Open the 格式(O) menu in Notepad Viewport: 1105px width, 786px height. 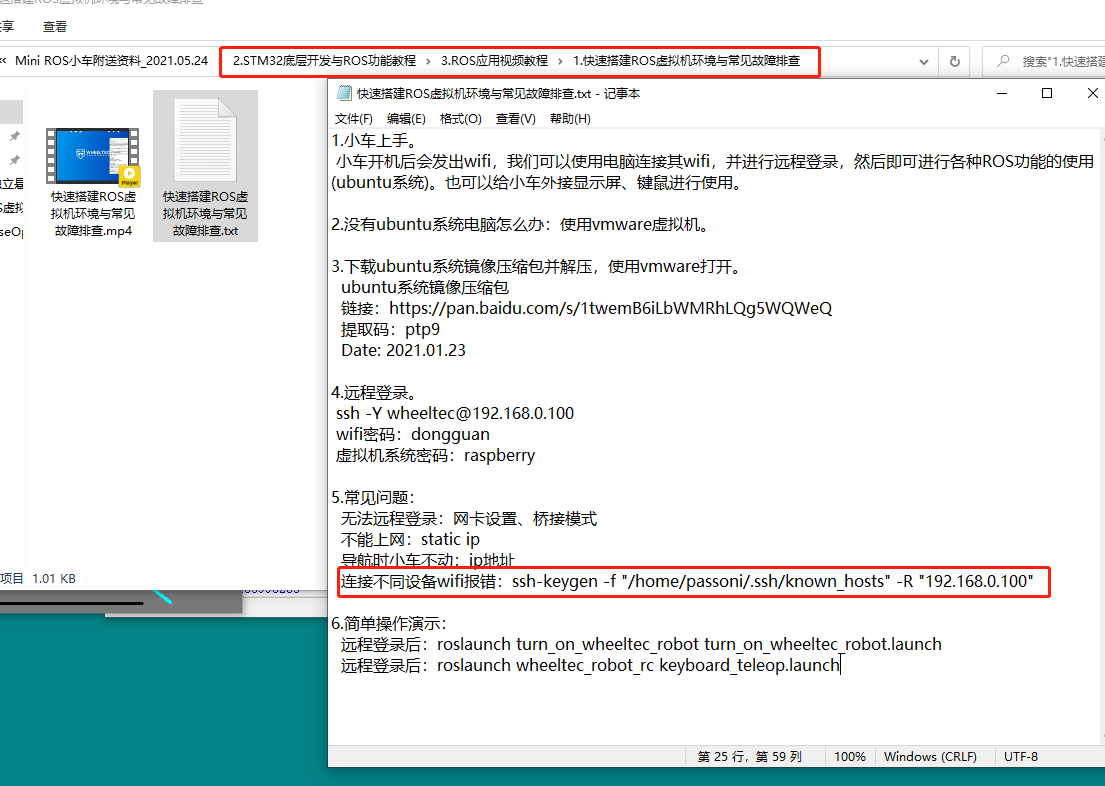click(460, 118)
